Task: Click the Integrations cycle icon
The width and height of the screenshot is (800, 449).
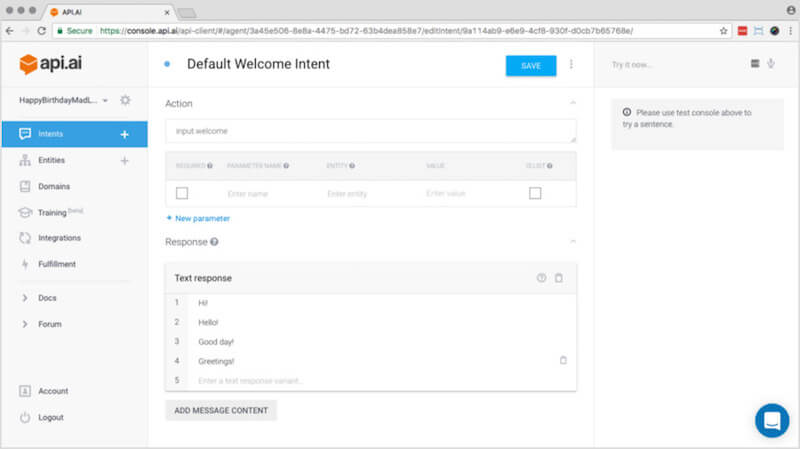Action: pyautogui.click(x=25, y=238)
